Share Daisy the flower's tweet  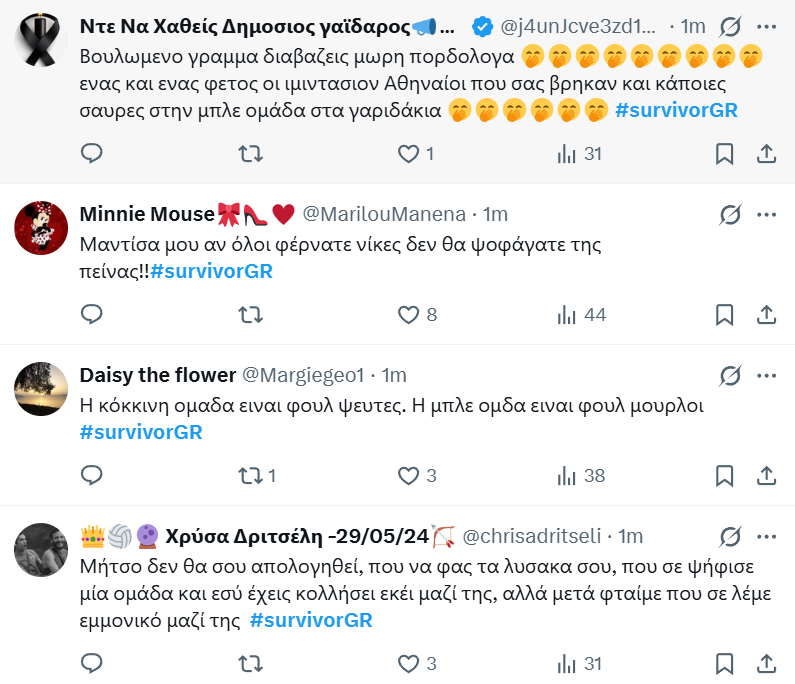[x=766, y=475]
